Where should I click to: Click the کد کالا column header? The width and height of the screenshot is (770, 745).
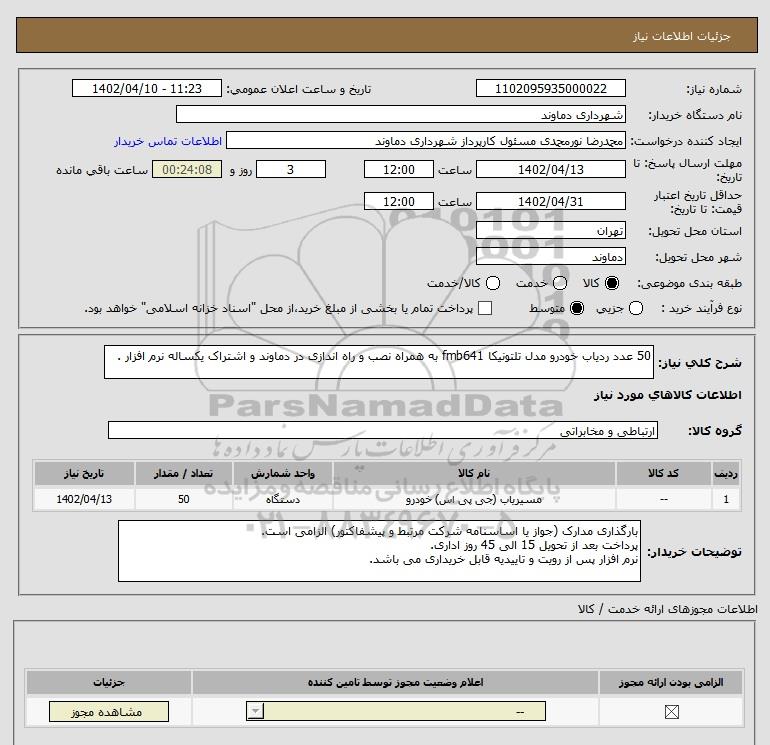pos(663,473)
